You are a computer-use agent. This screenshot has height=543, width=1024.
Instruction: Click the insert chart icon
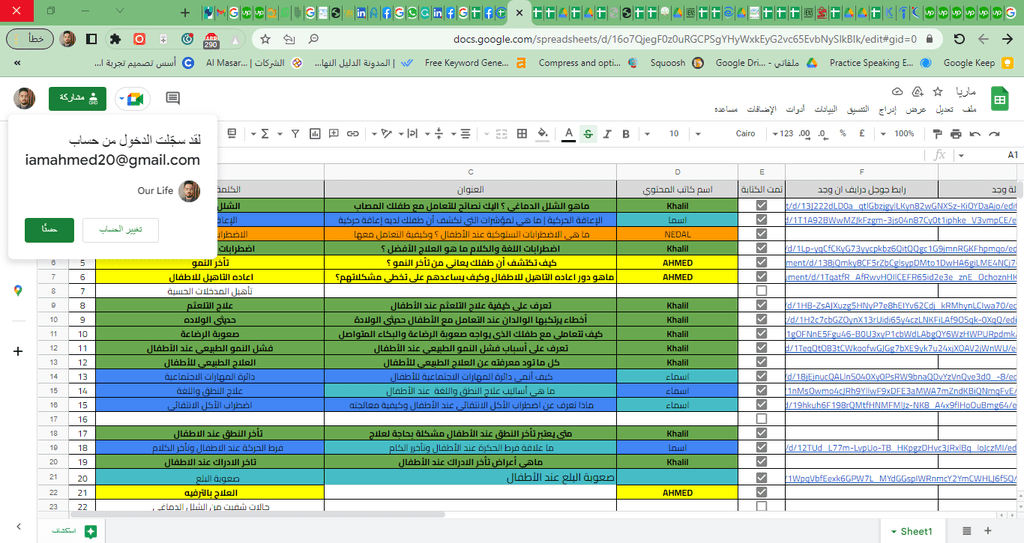point(315,134)
